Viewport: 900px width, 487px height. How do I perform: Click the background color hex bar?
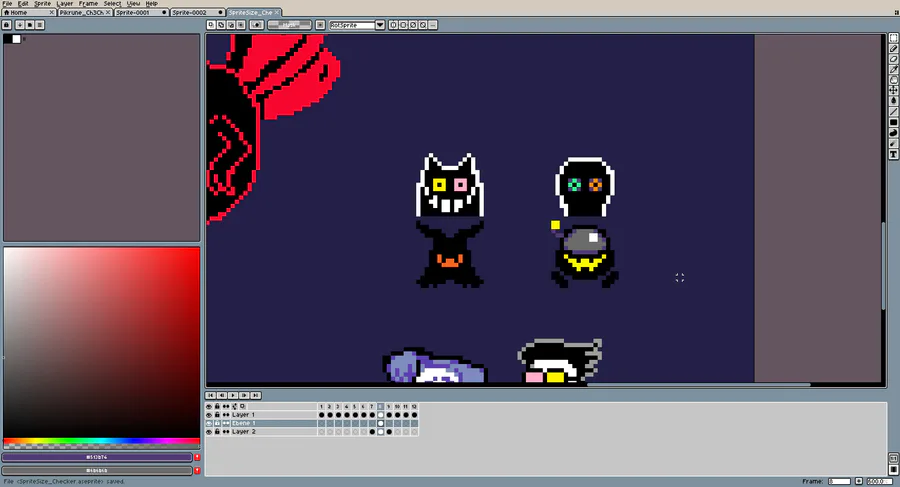96,470
